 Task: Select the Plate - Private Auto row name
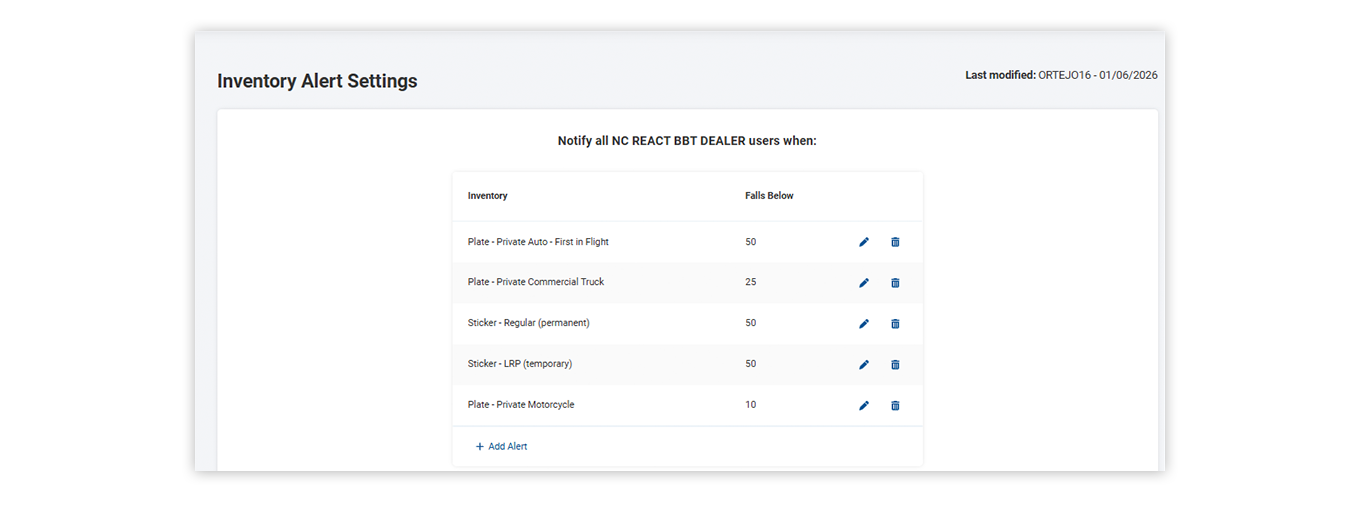[x=538, y=242]
